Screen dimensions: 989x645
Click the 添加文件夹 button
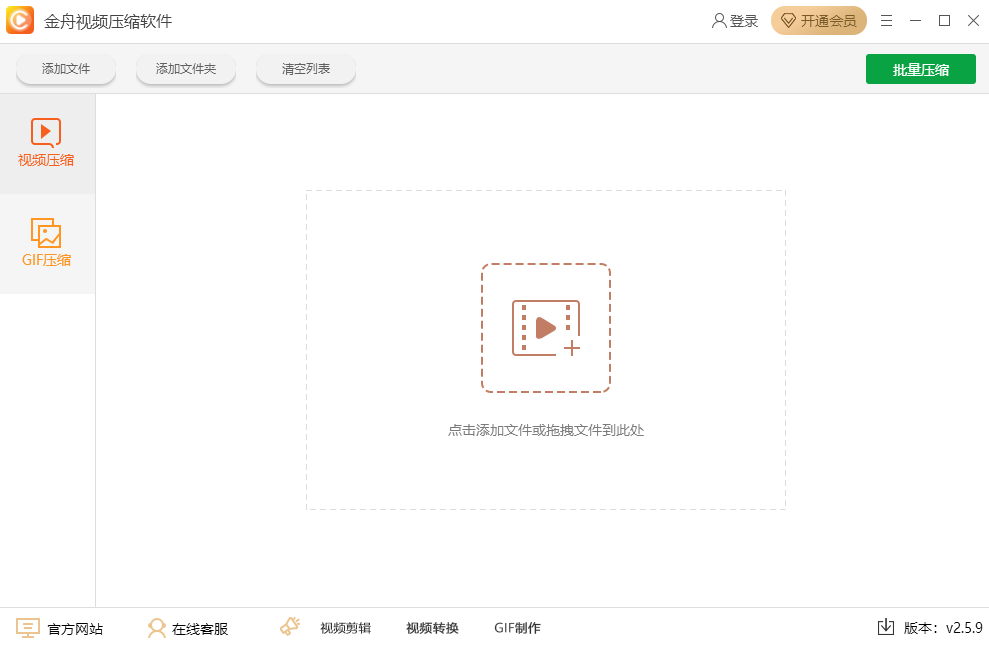(x=186, y=69)
